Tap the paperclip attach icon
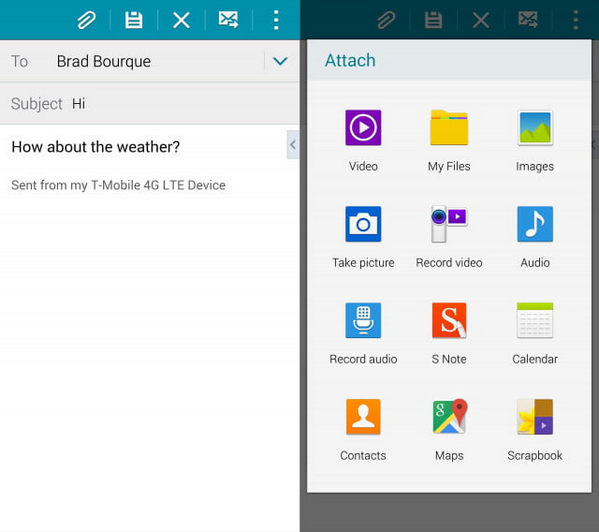Image resolution: width=599 pixels, height=532 pixels. pyautogui.click(x=86, y=20)
